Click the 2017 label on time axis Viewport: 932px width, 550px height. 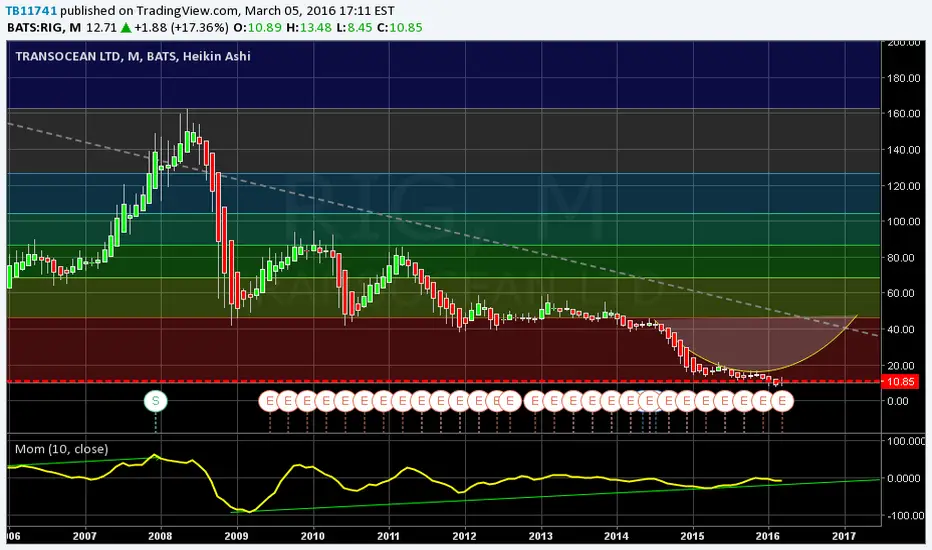[x=844, y=536]
